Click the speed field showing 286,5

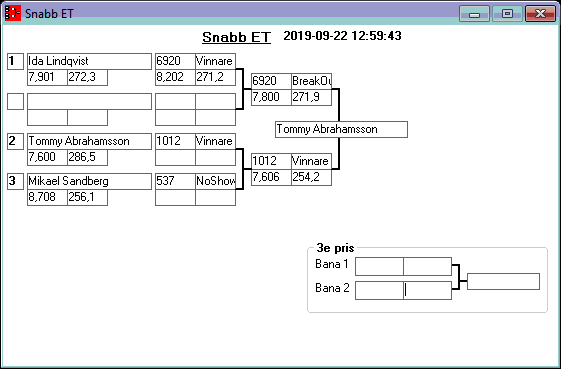[87, 157]
